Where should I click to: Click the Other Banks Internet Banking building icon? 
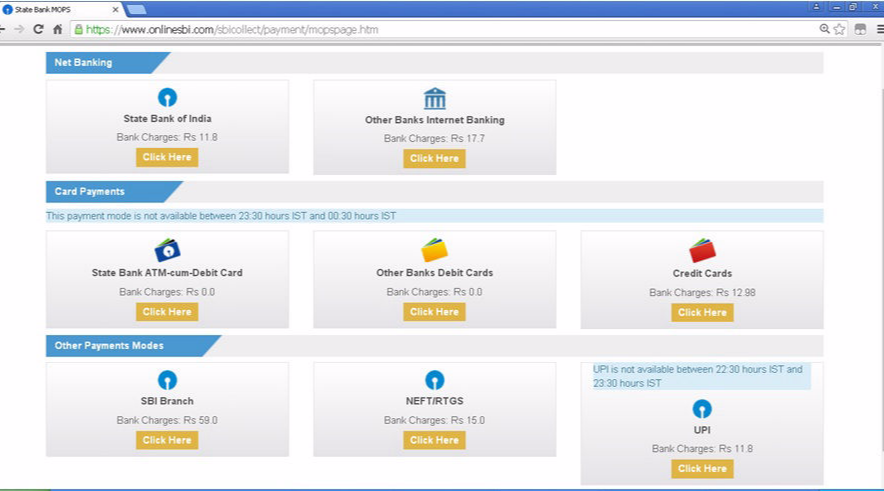pos(434,98)
